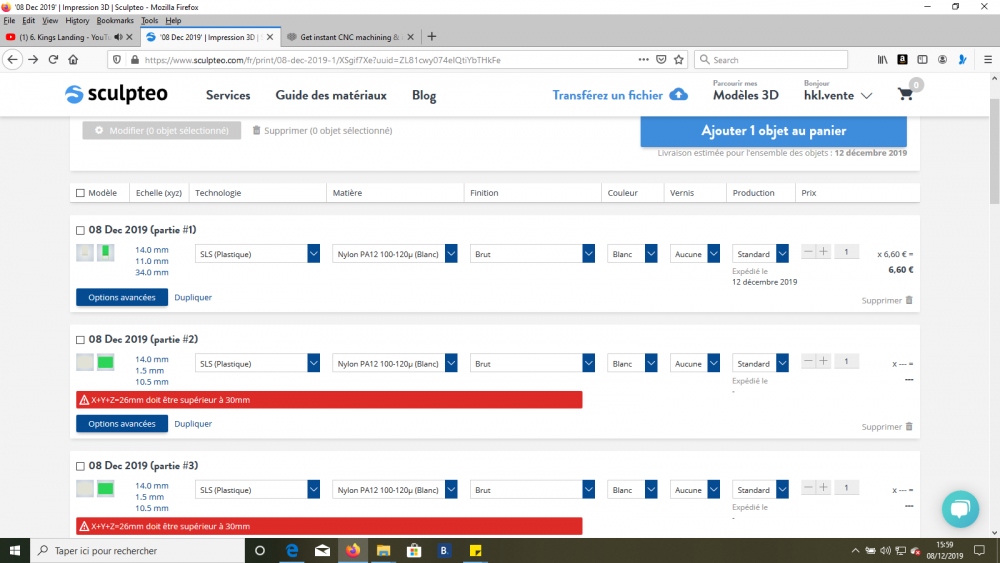The width and height of the screenshot is (1000, 563).
Task: Open File Explorer from taskbar
Action: tap(383, 550)
